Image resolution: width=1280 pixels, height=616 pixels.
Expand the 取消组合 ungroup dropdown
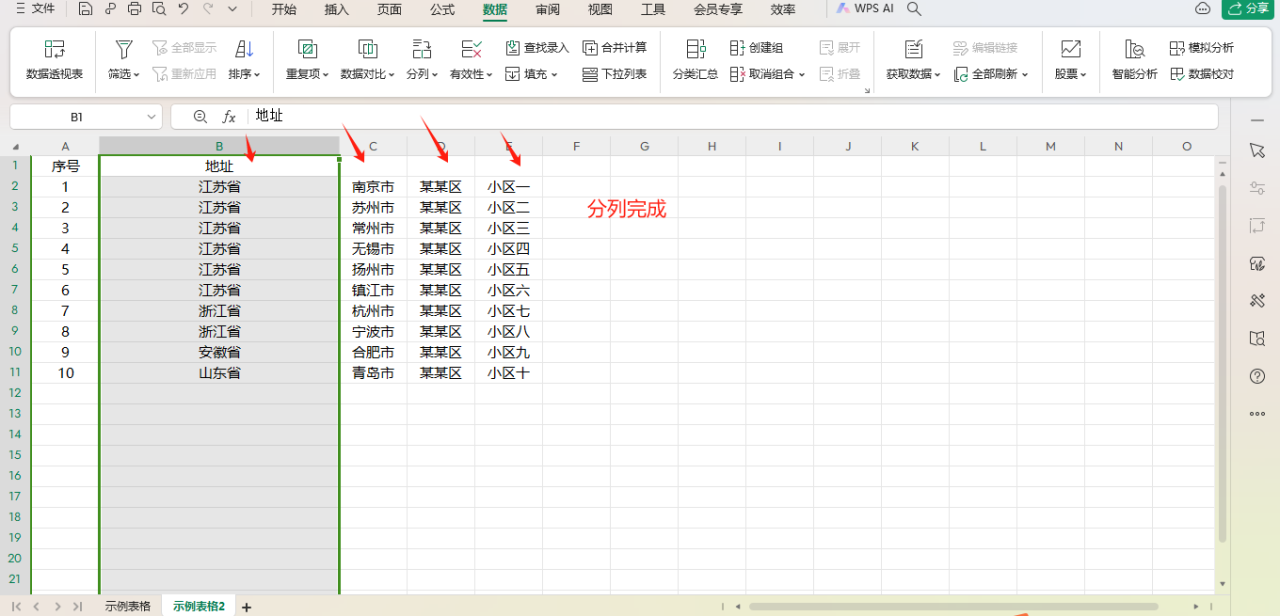(802, 75)
